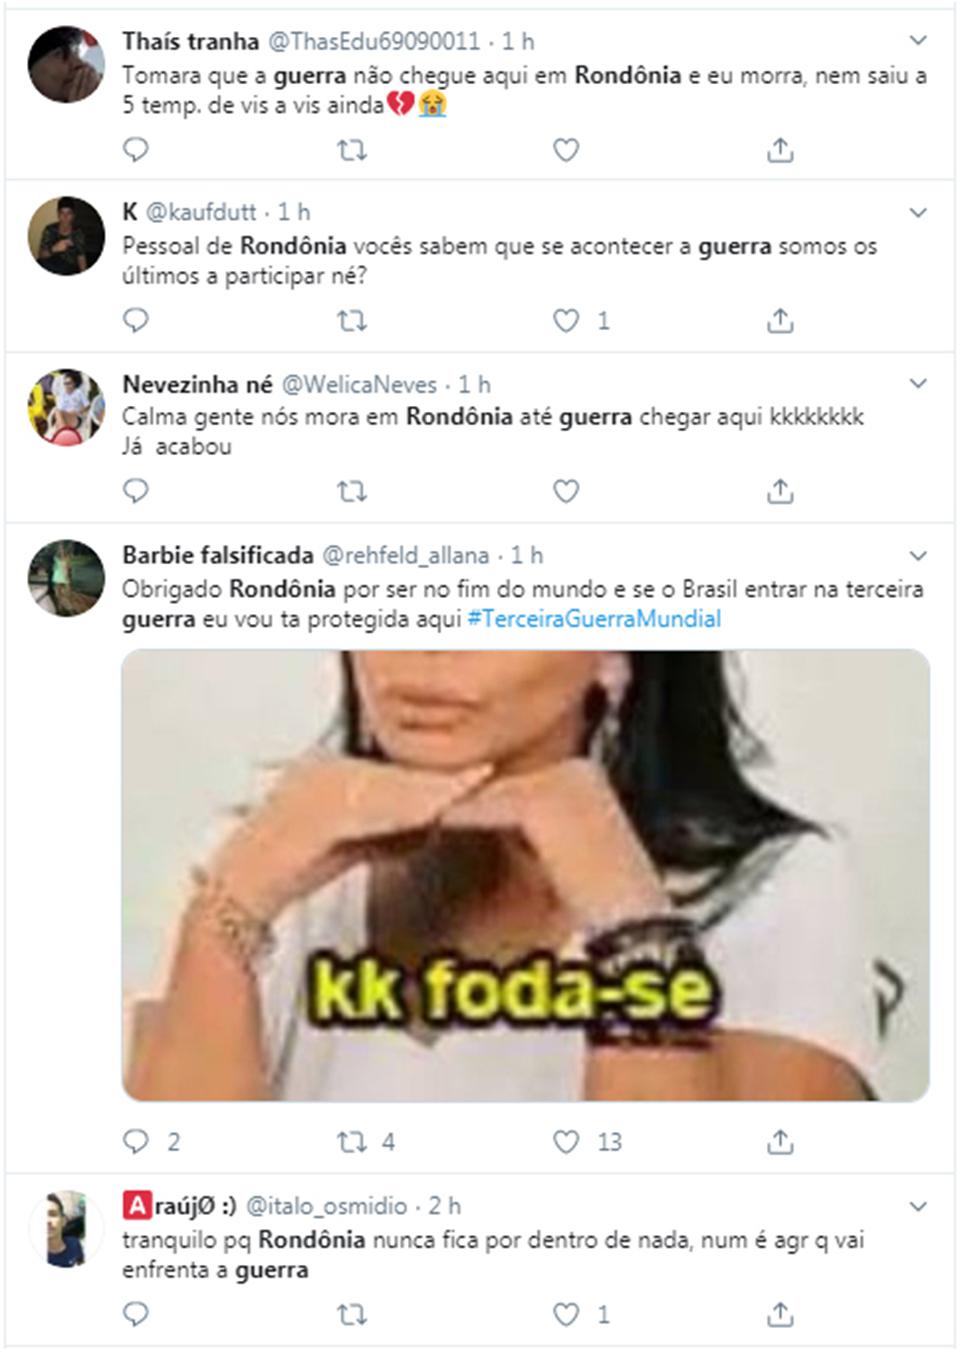Retweet the tweet by @kaufdutt
This screenshot has height=1349, width=960.
[x=351, y=321]
